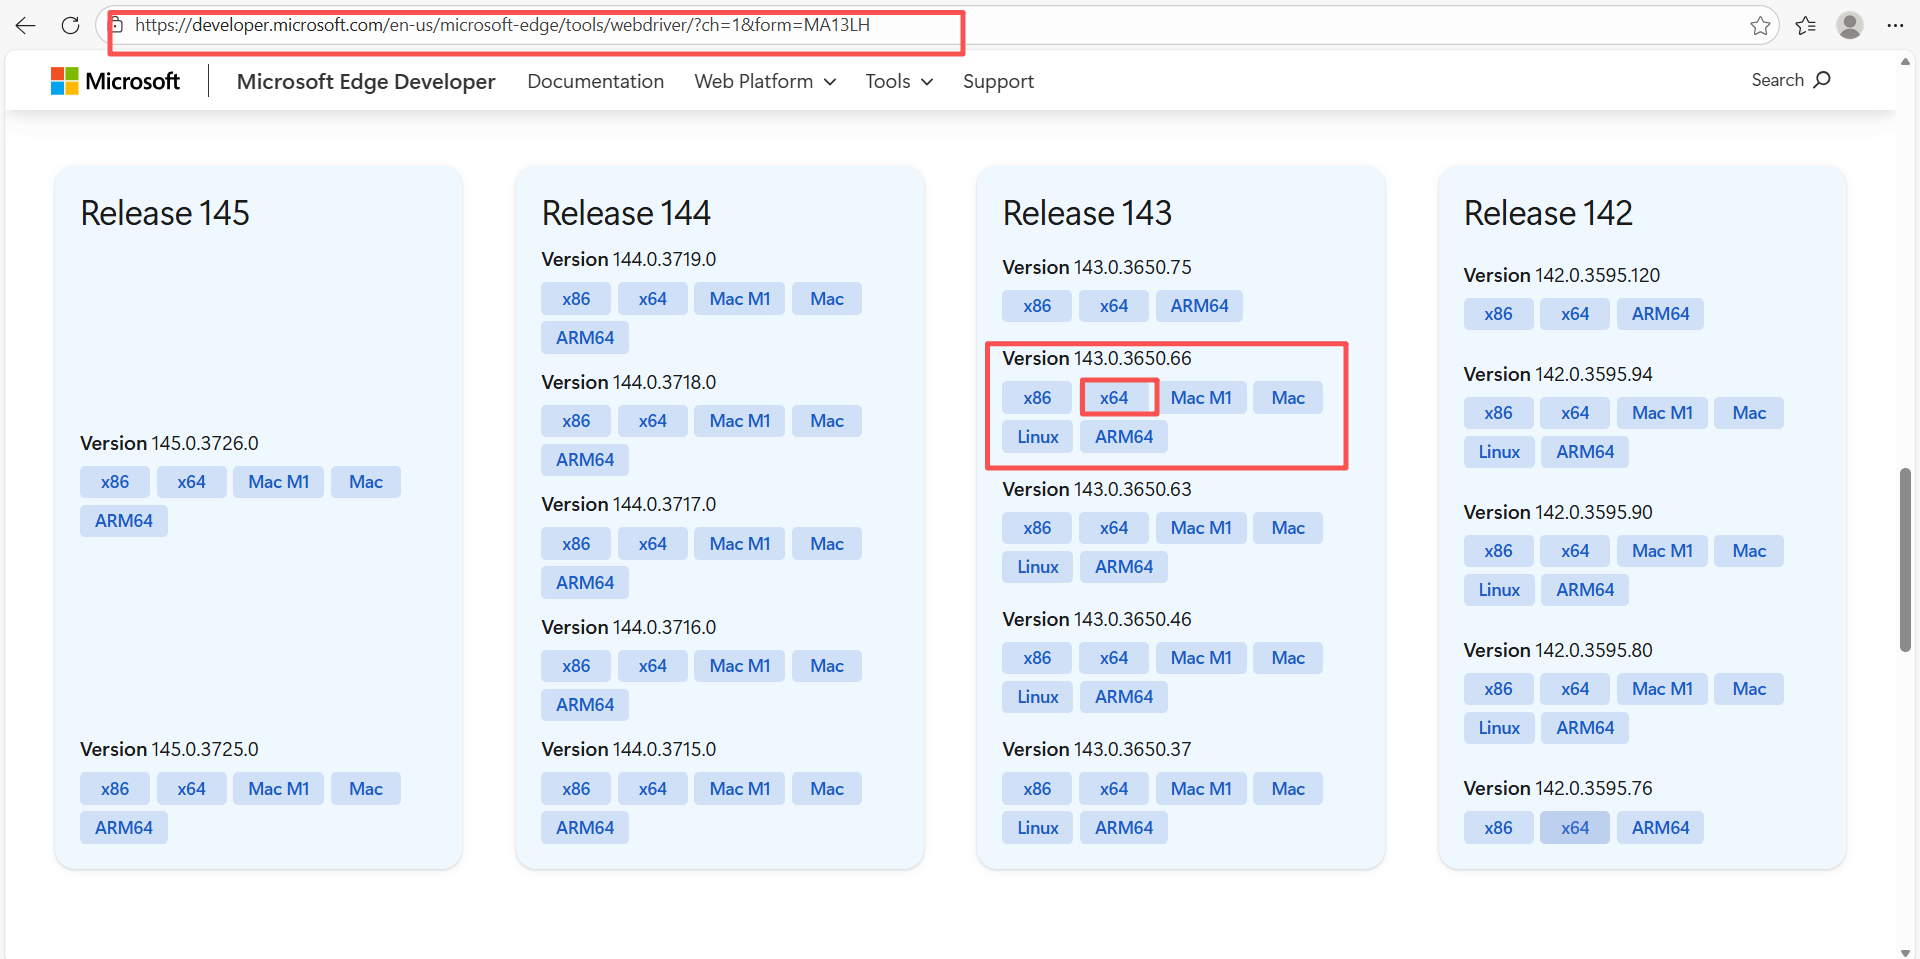
Task: Download ARM64 for Version 145.0.3726.0
Action: click(x=124, y=521)
